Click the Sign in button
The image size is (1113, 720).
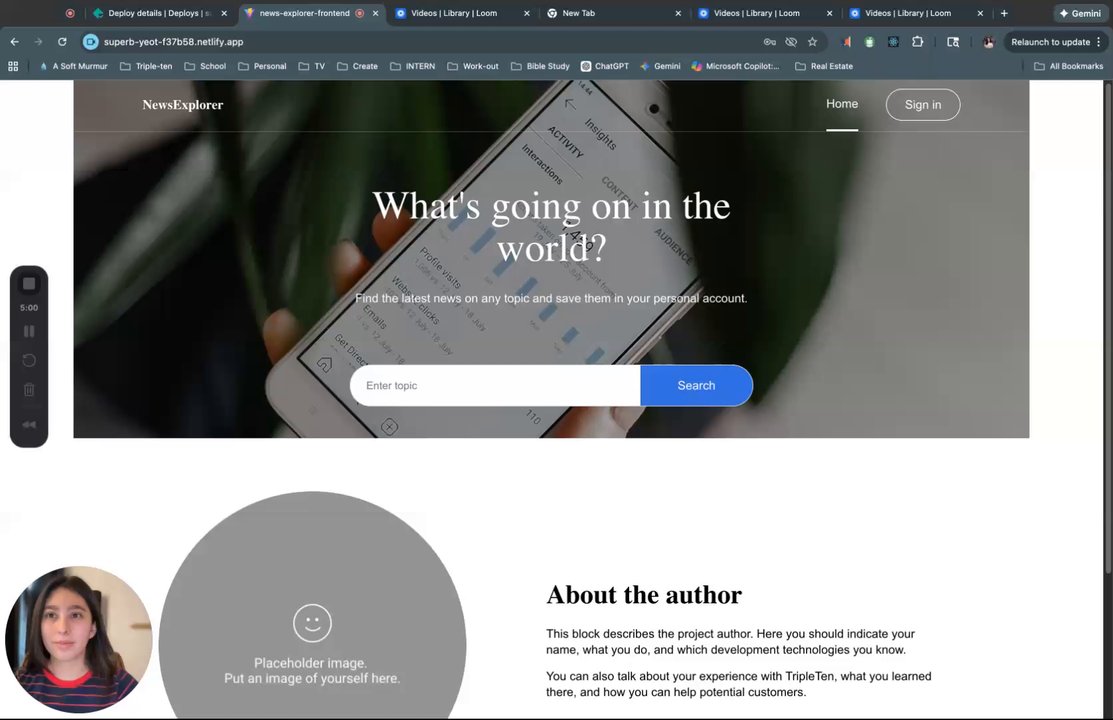point(923,105)
